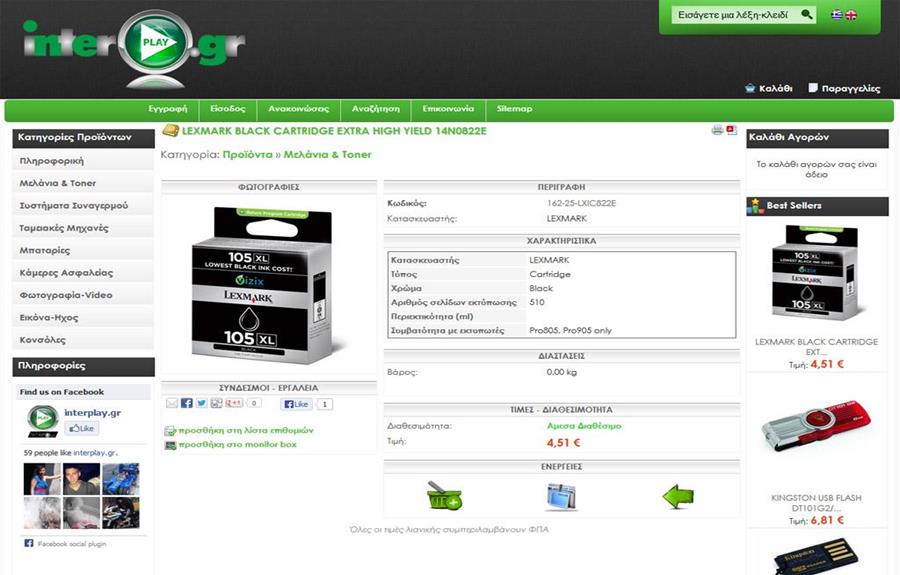The height and width of the screenshot is (575, 900).
Task: Click the search magnifier icon
Action: click(x=806, y=14)
